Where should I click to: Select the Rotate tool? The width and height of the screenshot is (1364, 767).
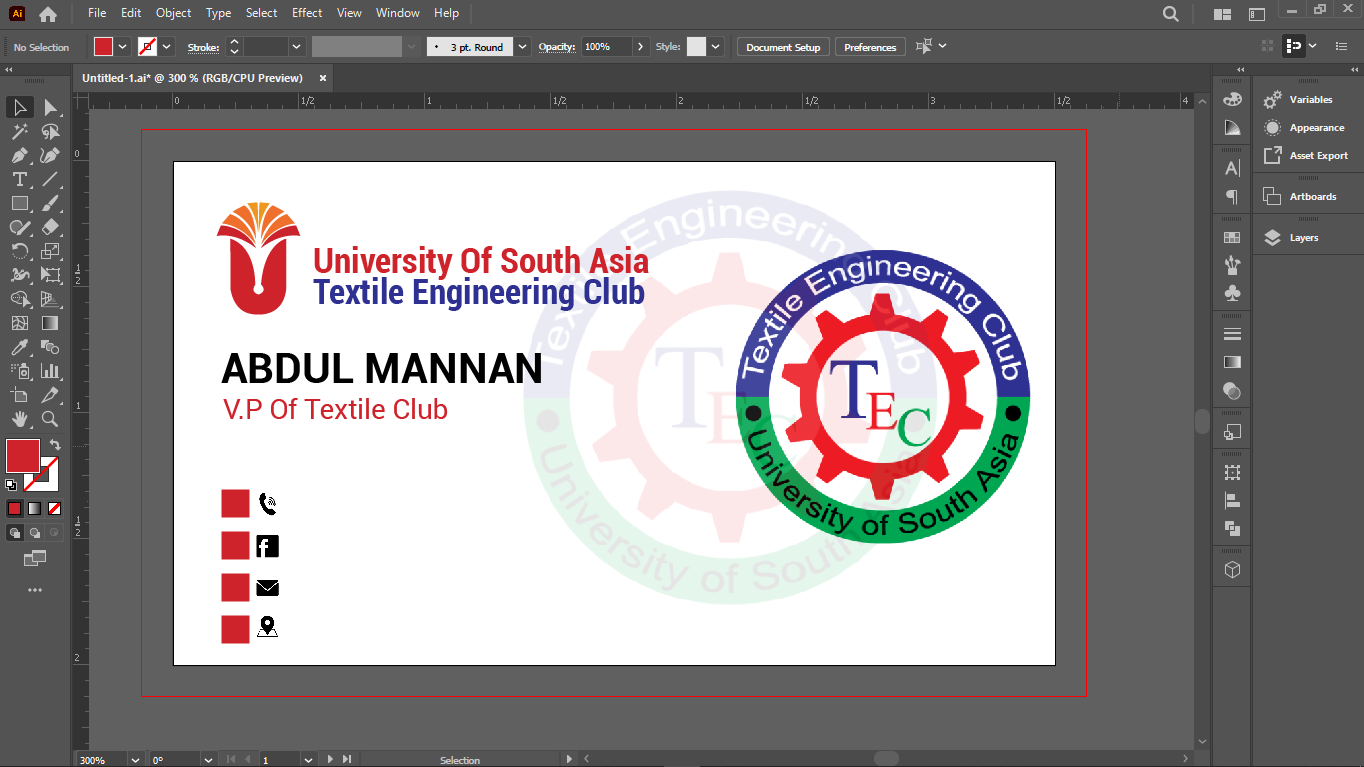pyautogui.click(x=19, y=251)
